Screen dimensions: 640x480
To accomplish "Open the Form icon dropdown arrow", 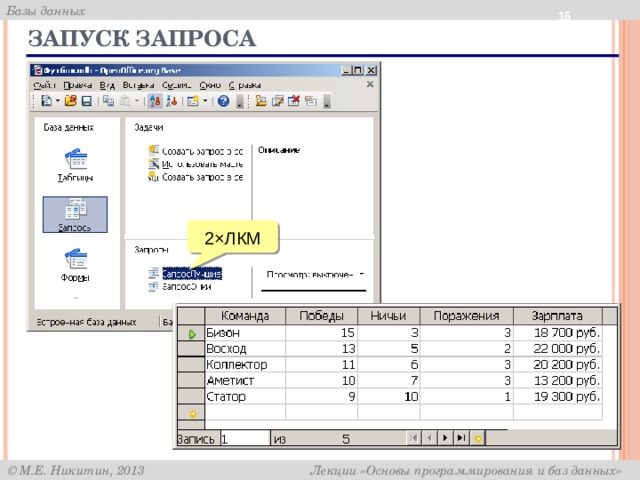I will [205, 101].
